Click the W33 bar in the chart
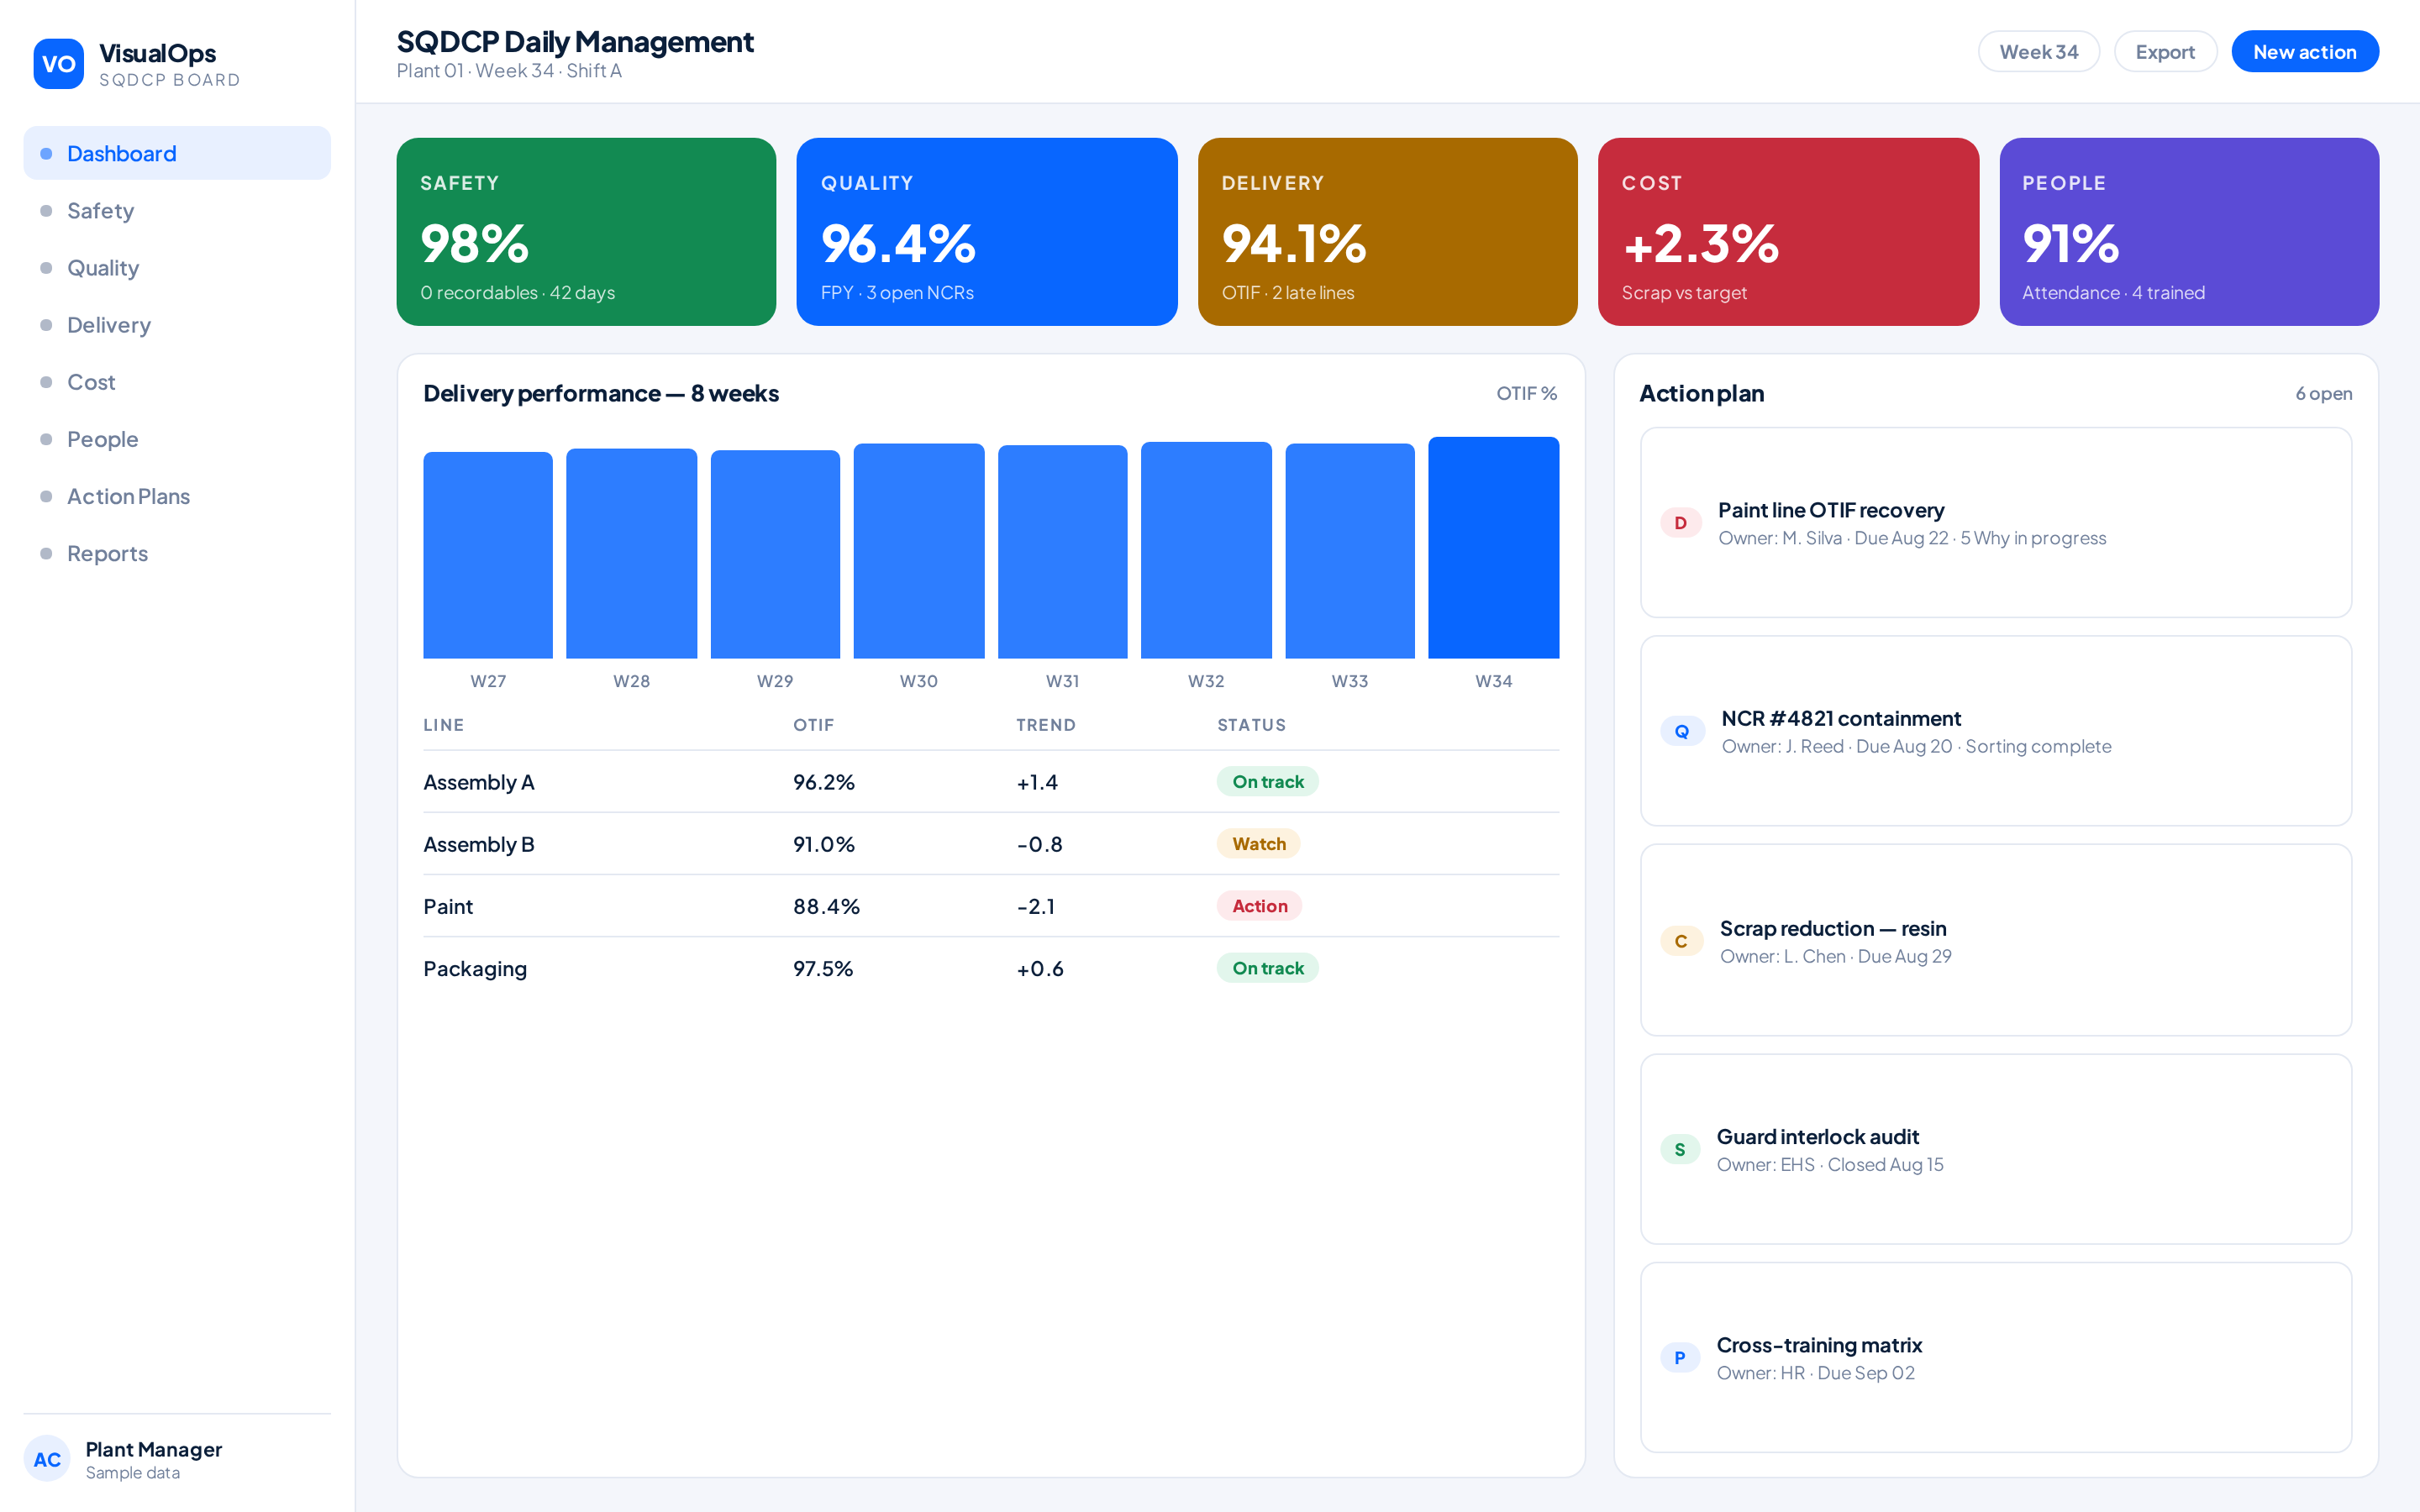The width and height of the screenshot is (2420, 1512). pyautogui.click(x=1350, y=551)
